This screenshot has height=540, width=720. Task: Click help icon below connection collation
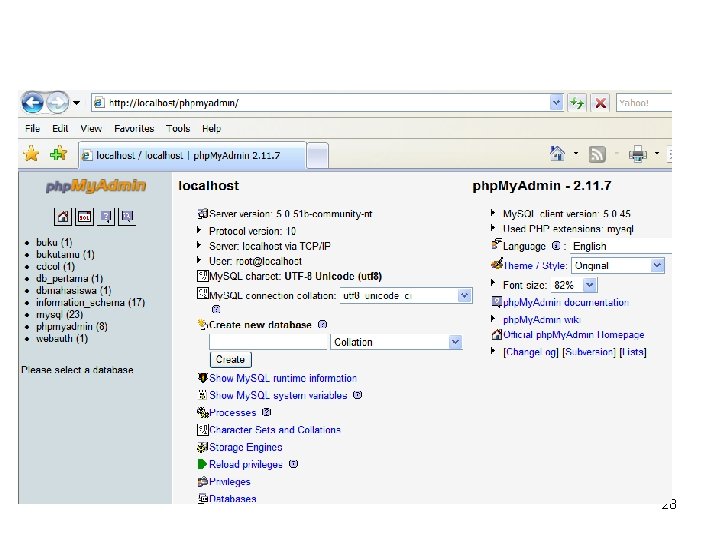pyautogui.click(x=216, y=309)
